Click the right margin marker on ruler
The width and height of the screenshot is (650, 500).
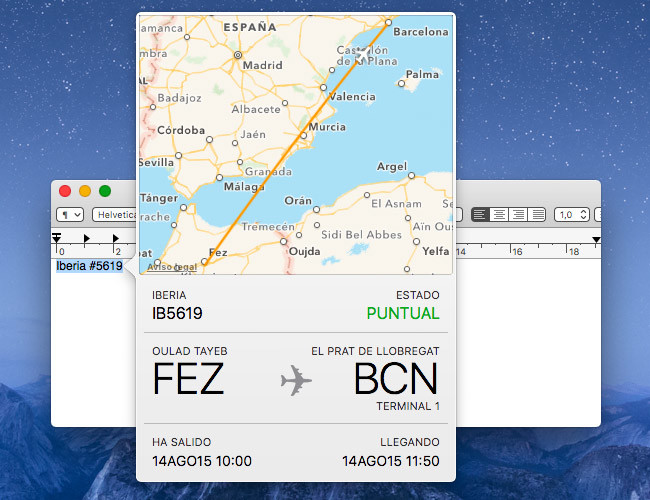point(596,240)
